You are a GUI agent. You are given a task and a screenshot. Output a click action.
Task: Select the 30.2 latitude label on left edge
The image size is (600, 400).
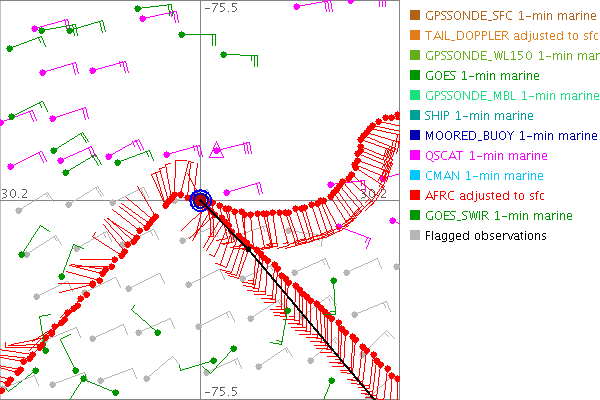point(14,192)
